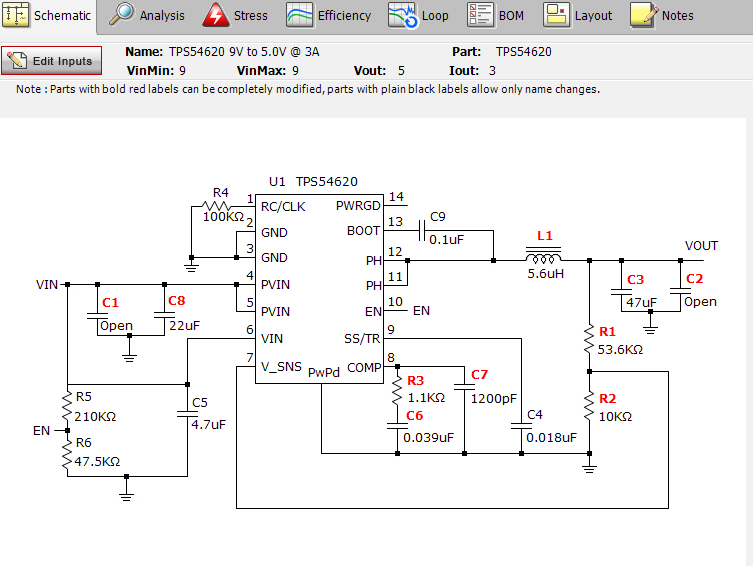This screenshot has height=566, width=753.
Task: Switch to the Efficiency tab
Action: (x=329, y=16)
